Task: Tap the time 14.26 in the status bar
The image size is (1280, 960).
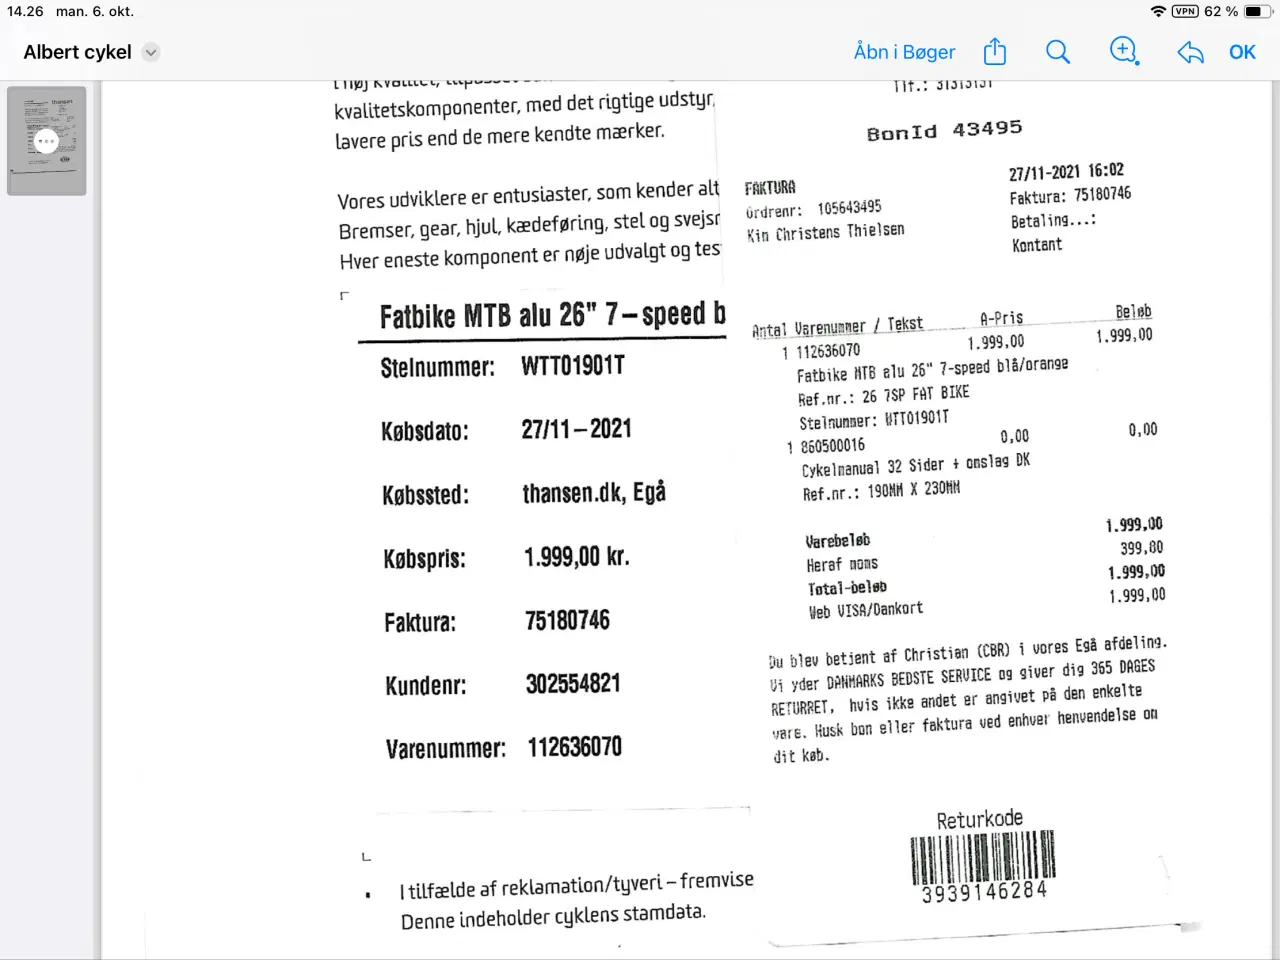Action: (25, 11)
